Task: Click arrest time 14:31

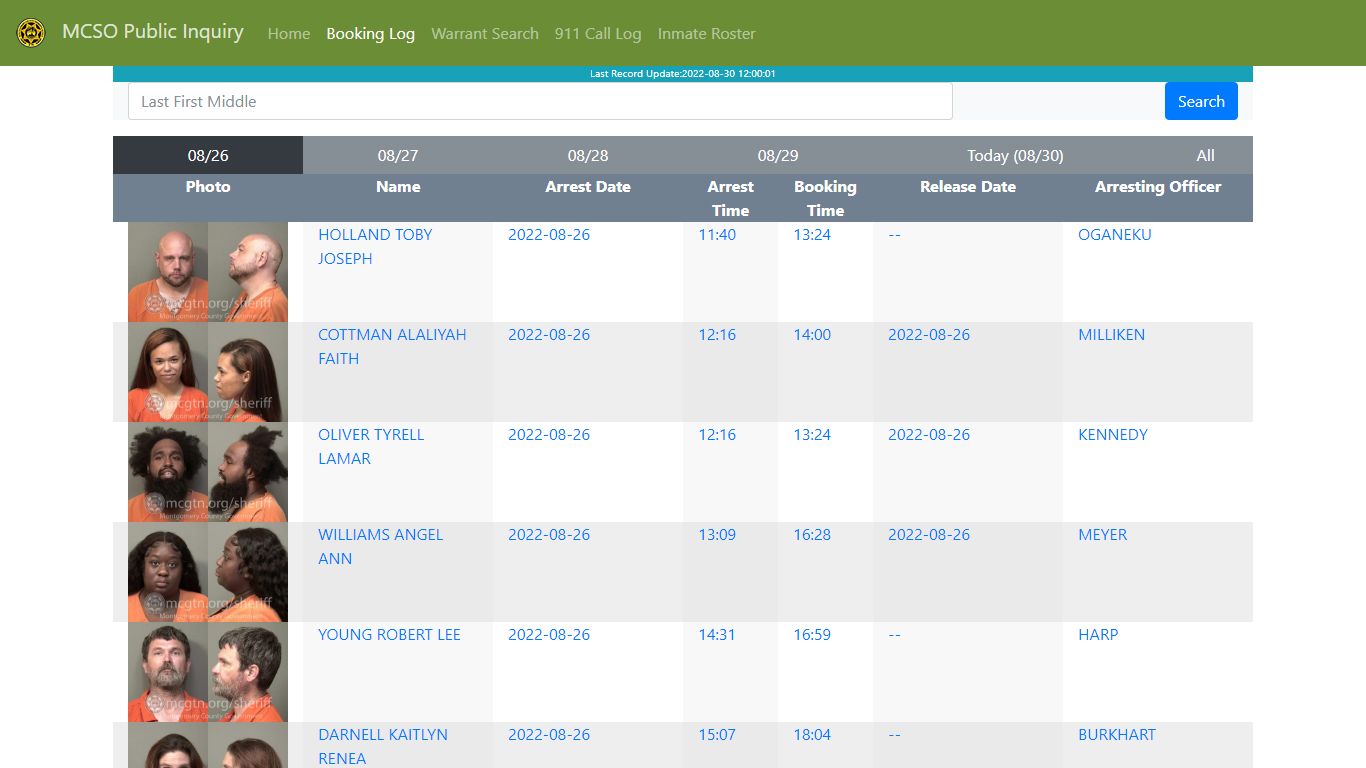Action: pos(717,634)
